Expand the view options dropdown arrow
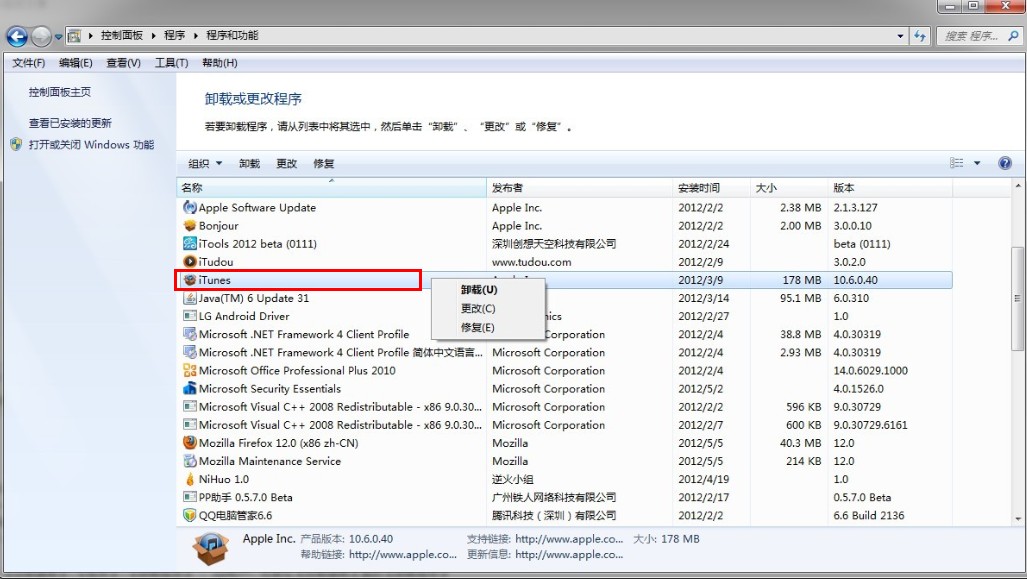Screen dimensions: 1027x579 (x=977, y=163)
